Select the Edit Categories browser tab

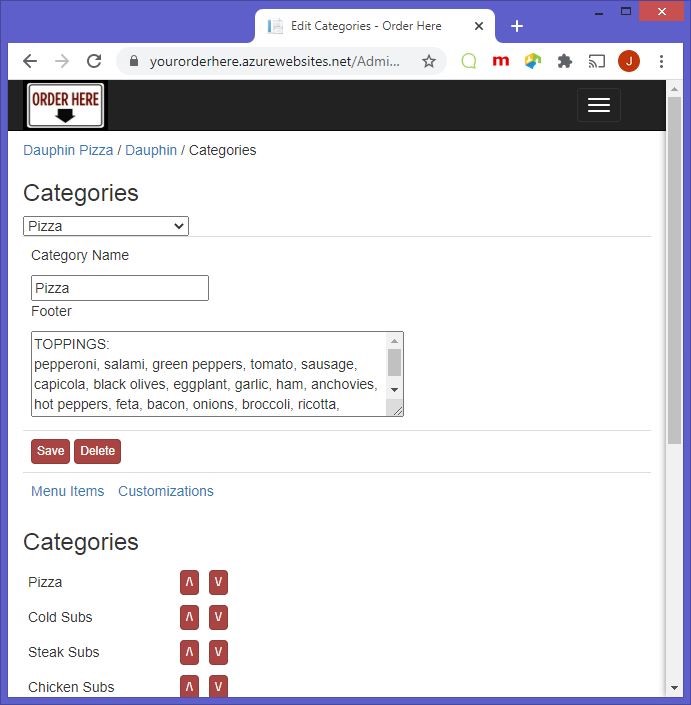[x=365, y=26]
